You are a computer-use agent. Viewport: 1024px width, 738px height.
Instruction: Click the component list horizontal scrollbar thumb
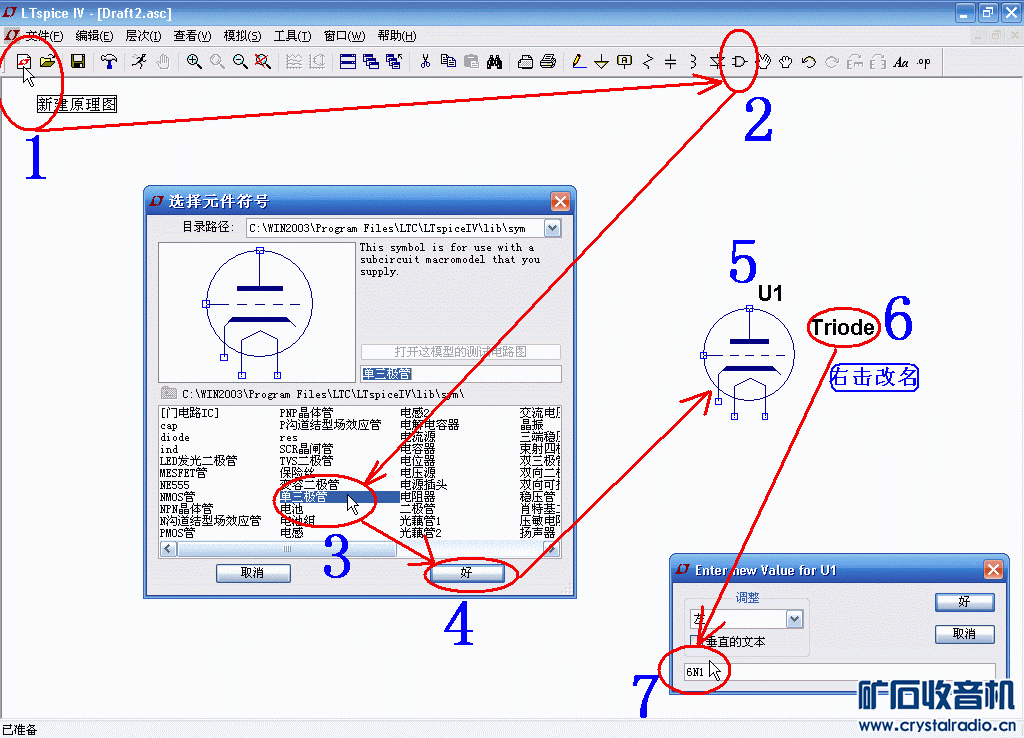click(287, 549)
